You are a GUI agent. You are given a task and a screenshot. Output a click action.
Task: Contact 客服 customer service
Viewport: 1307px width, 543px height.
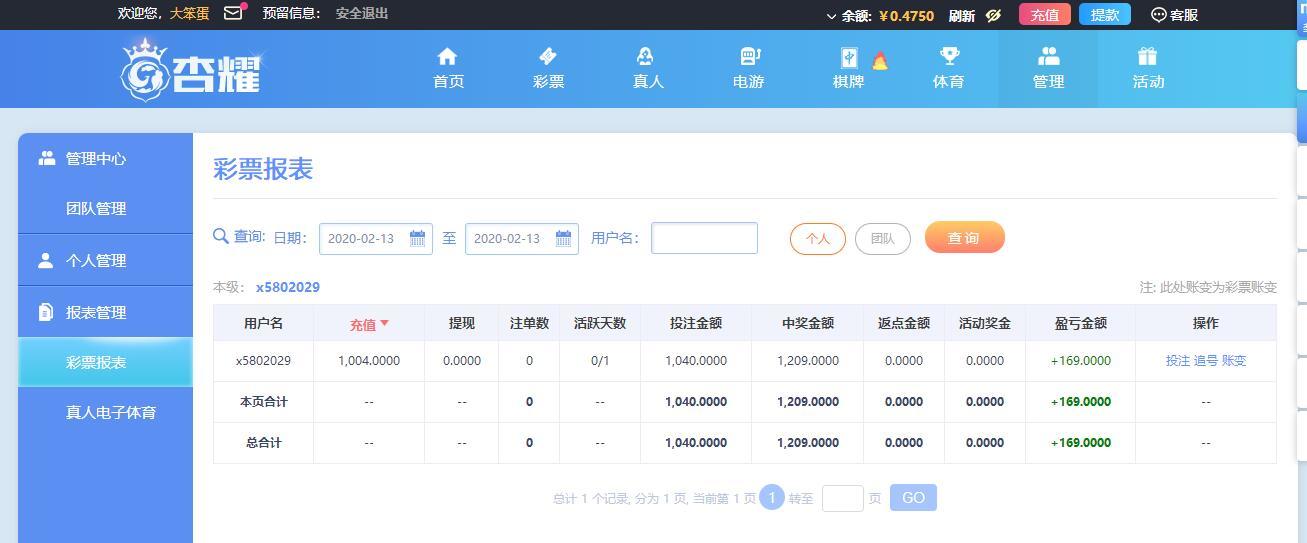(1175, 15)
